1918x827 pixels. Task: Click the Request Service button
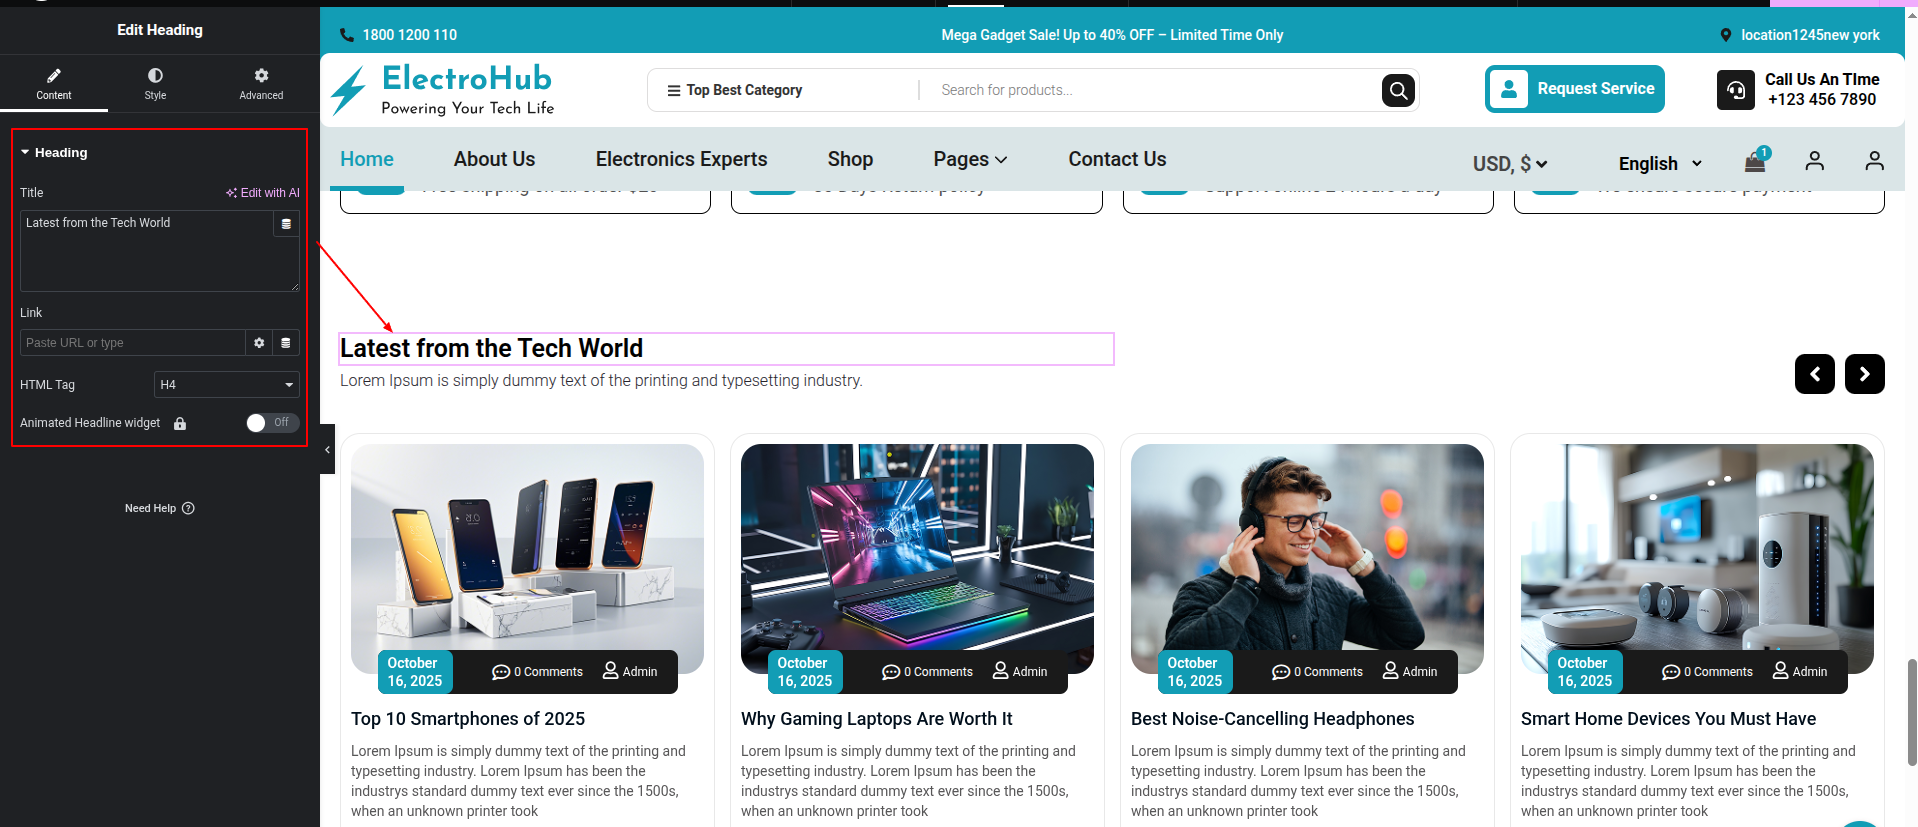point(1574,89)
